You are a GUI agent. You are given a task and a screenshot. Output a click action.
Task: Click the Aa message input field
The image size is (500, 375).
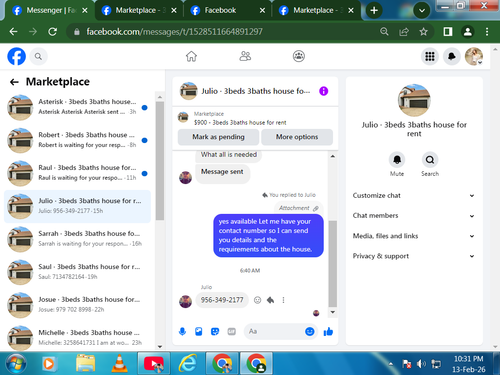pos(273,331)
